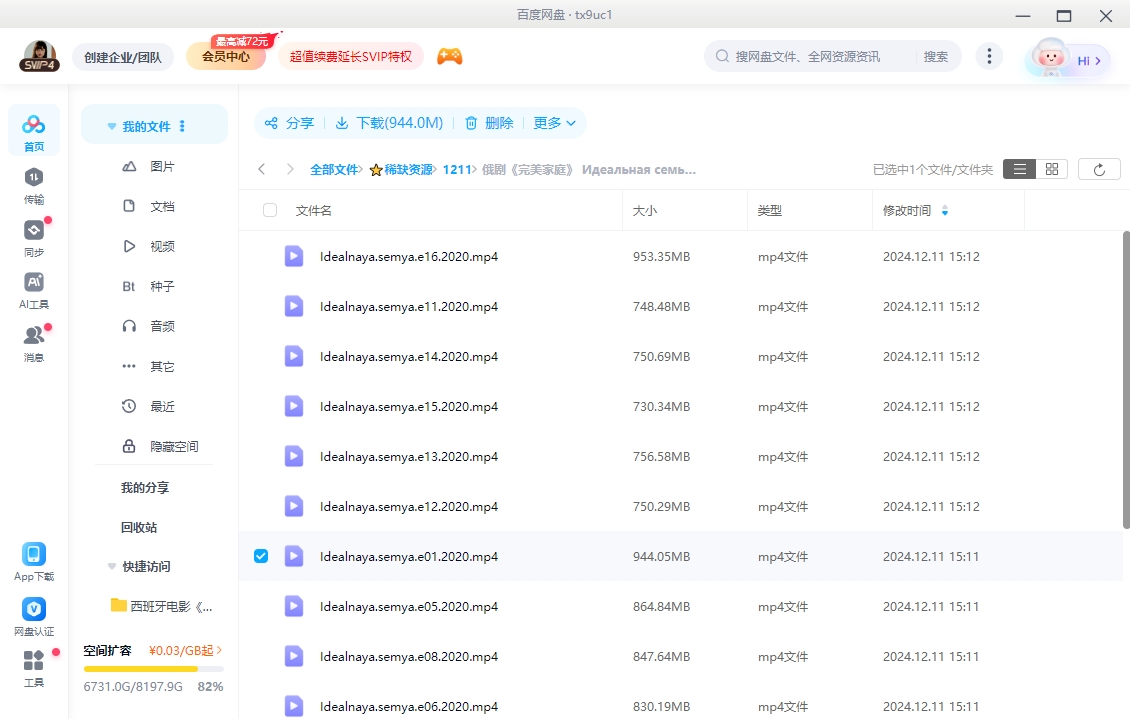Collapse the 快捷访问 section
This screenshot has width=1130, height=719.
tap(138, 566)
